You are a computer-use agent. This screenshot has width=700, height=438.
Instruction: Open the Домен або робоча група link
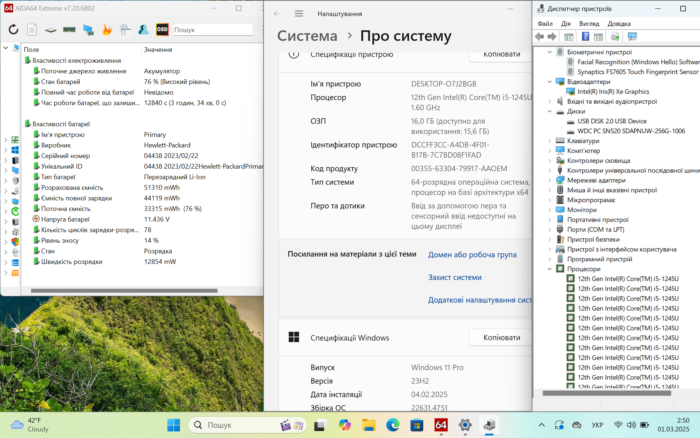pos(472,254)
